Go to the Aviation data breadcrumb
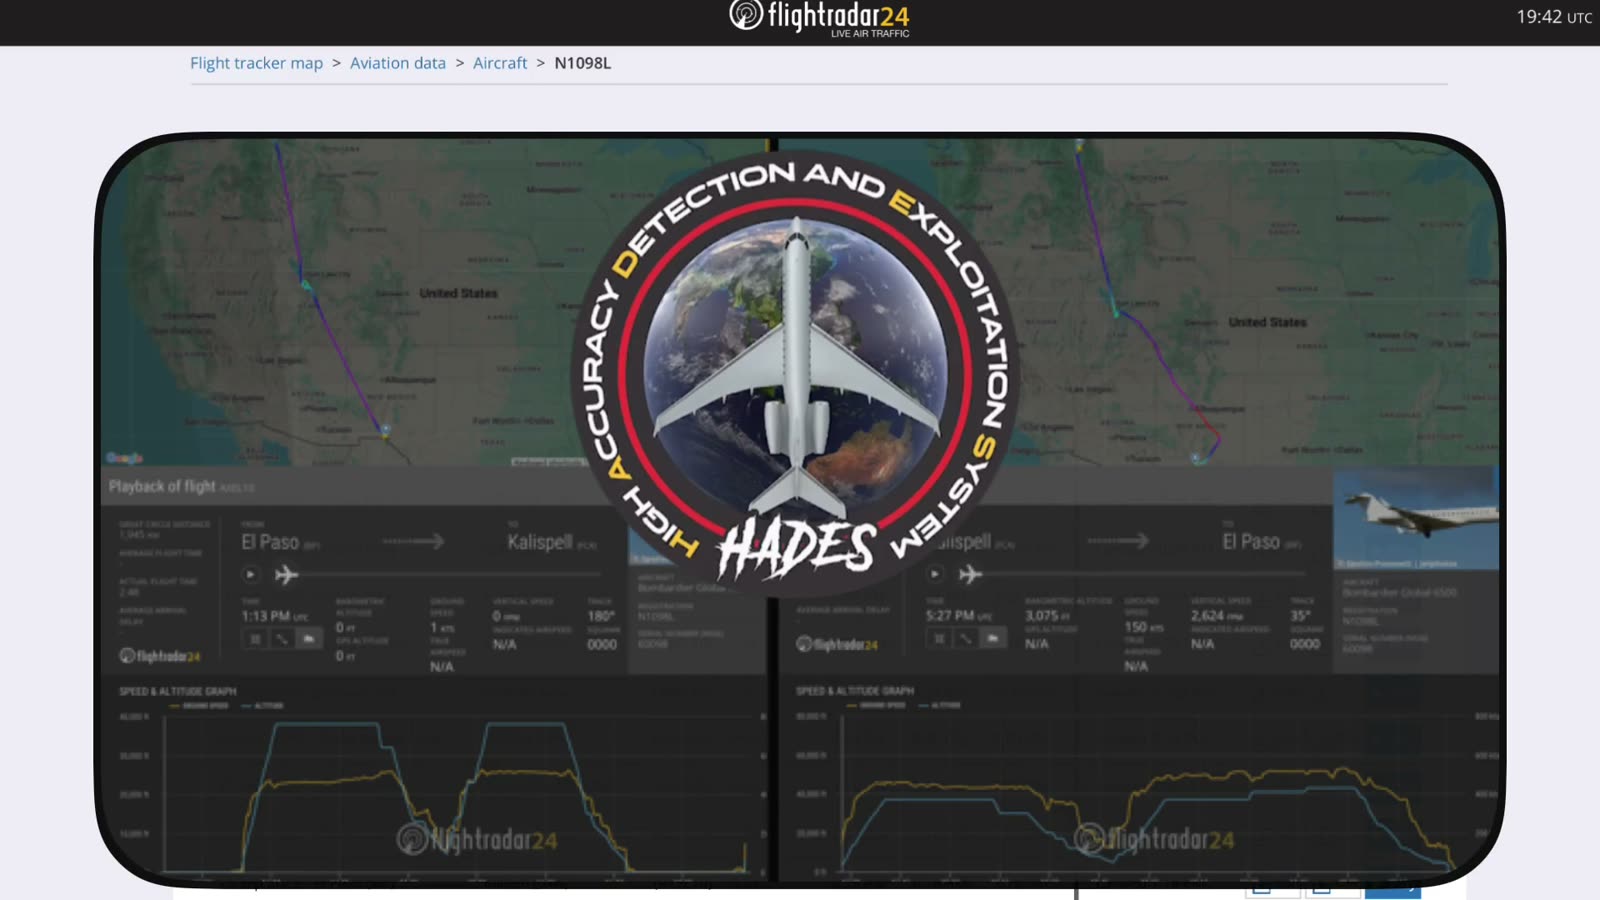Viewport: 1600px width, 900px height. (398, 63)
